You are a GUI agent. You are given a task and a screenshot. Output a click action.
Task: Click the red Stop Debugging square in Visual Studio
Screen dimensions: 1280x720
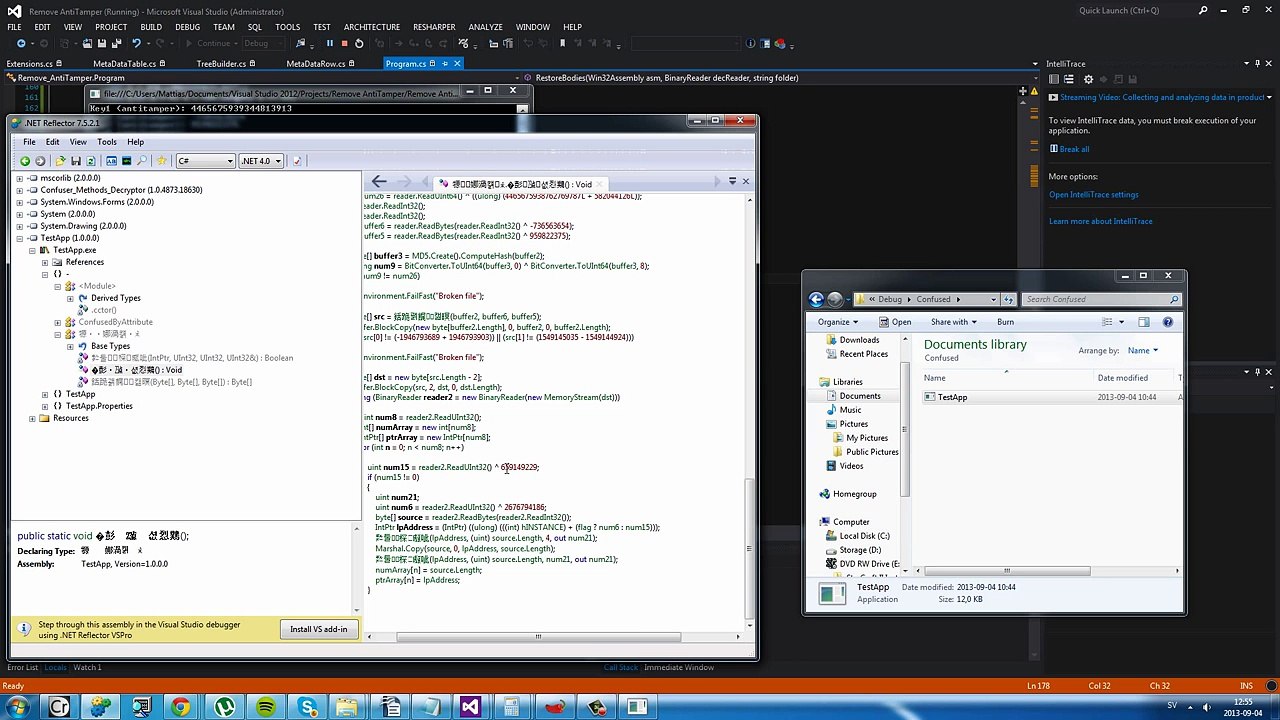[344, 43]
